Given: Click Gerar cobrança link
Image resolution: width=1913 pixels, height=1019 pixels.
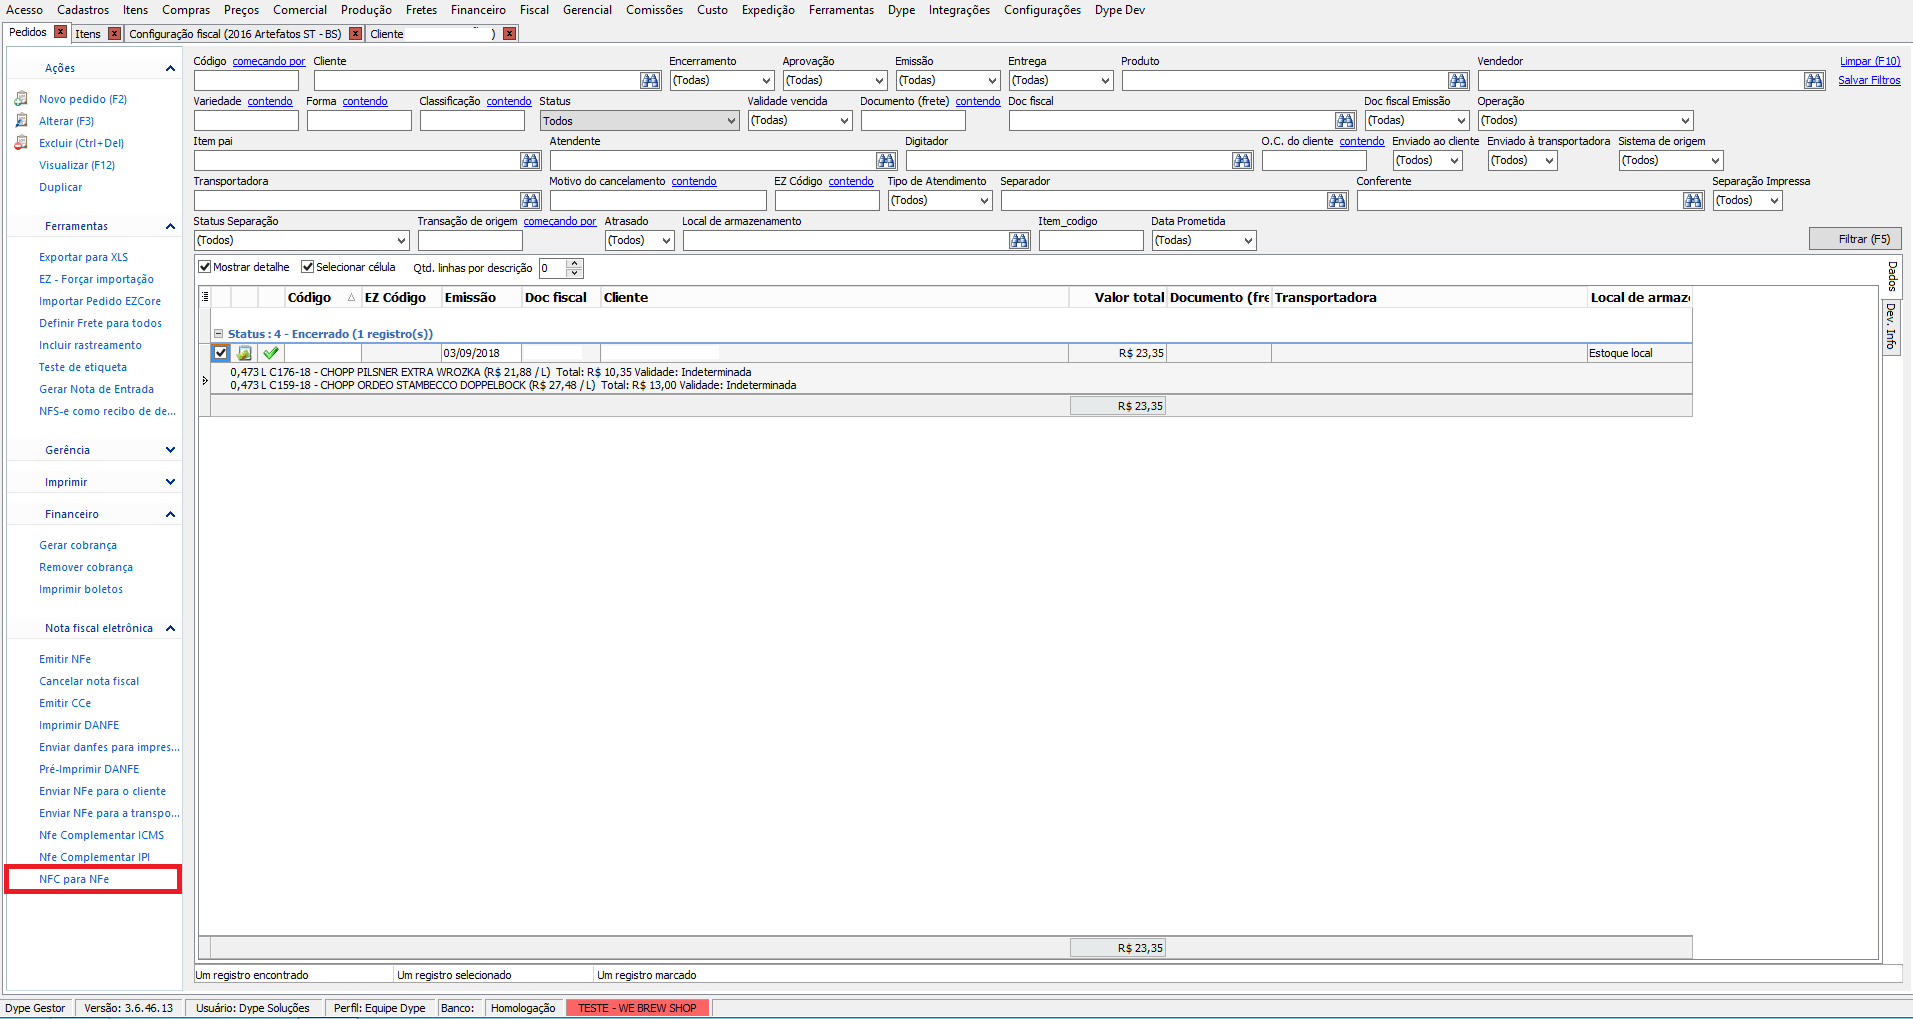Looking at the screenshot, I should point(78,545).
